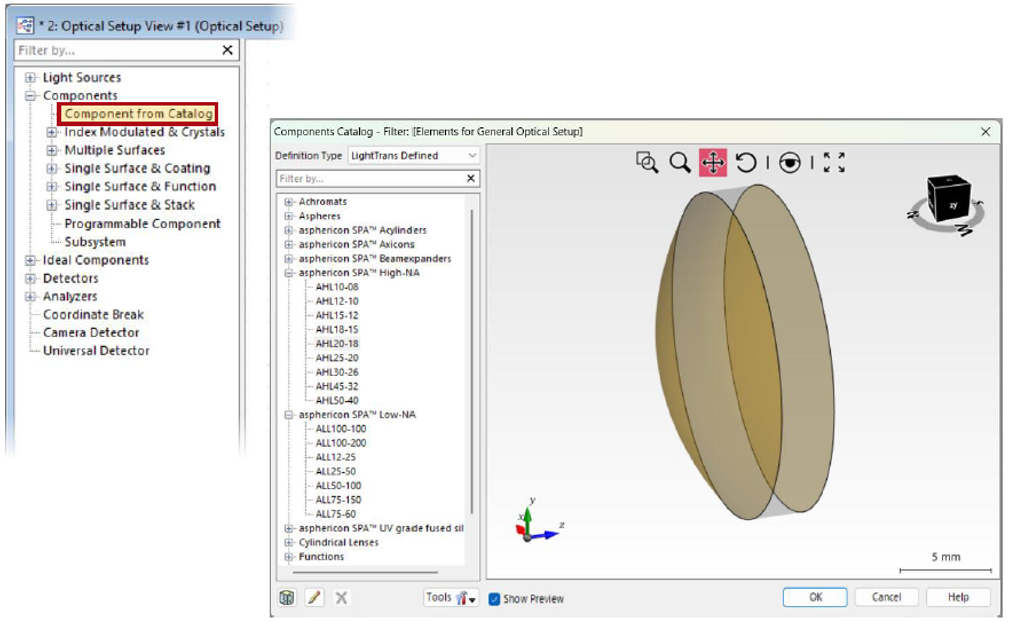The height and width of the screenshot is (622, 1009).
Task: Expand the Detectors node
Action: pyautogui.click(x=30, y=279)
